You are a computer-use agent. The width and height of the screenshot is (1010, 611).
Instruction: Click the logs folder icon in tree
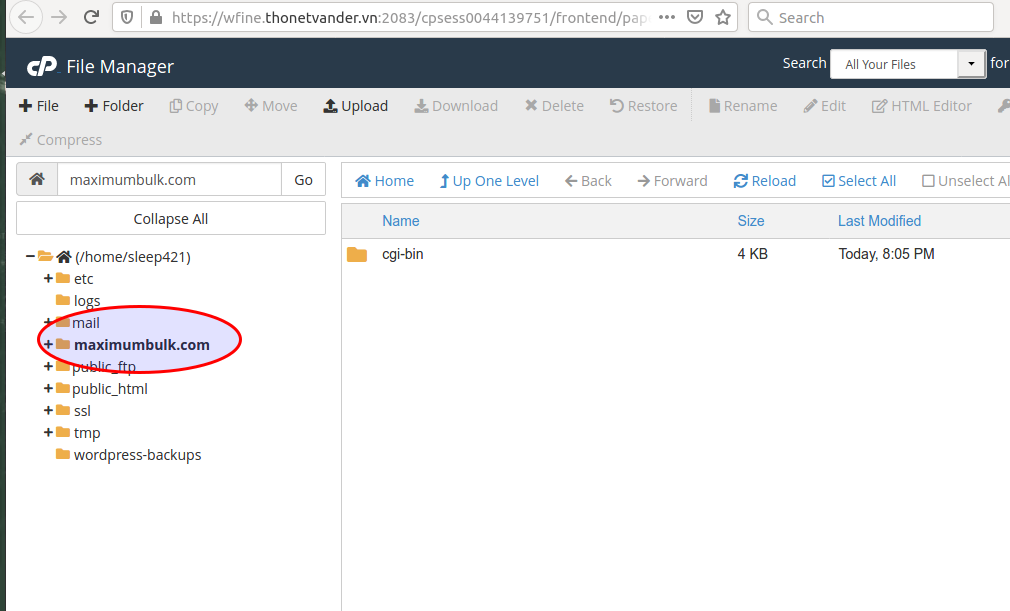pos(62,300)
